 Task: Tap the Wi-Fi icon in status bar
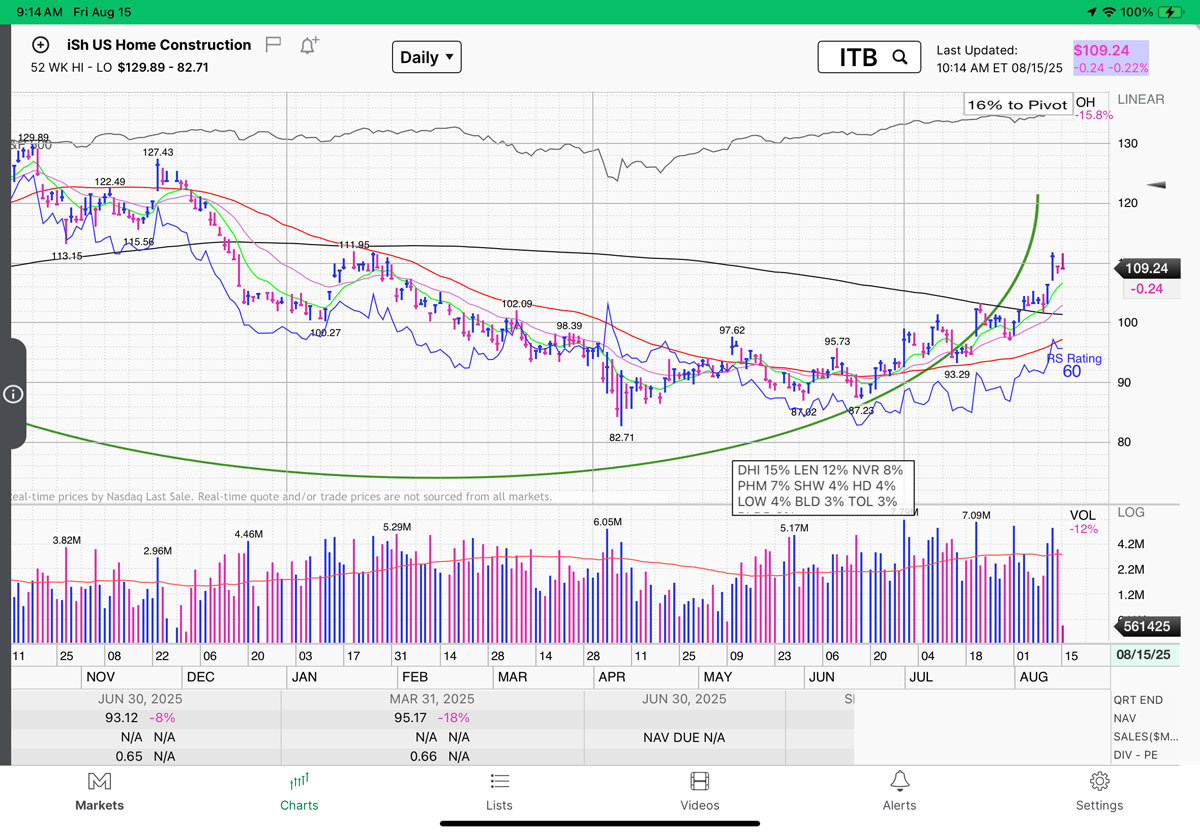[x=1109, y=12]
